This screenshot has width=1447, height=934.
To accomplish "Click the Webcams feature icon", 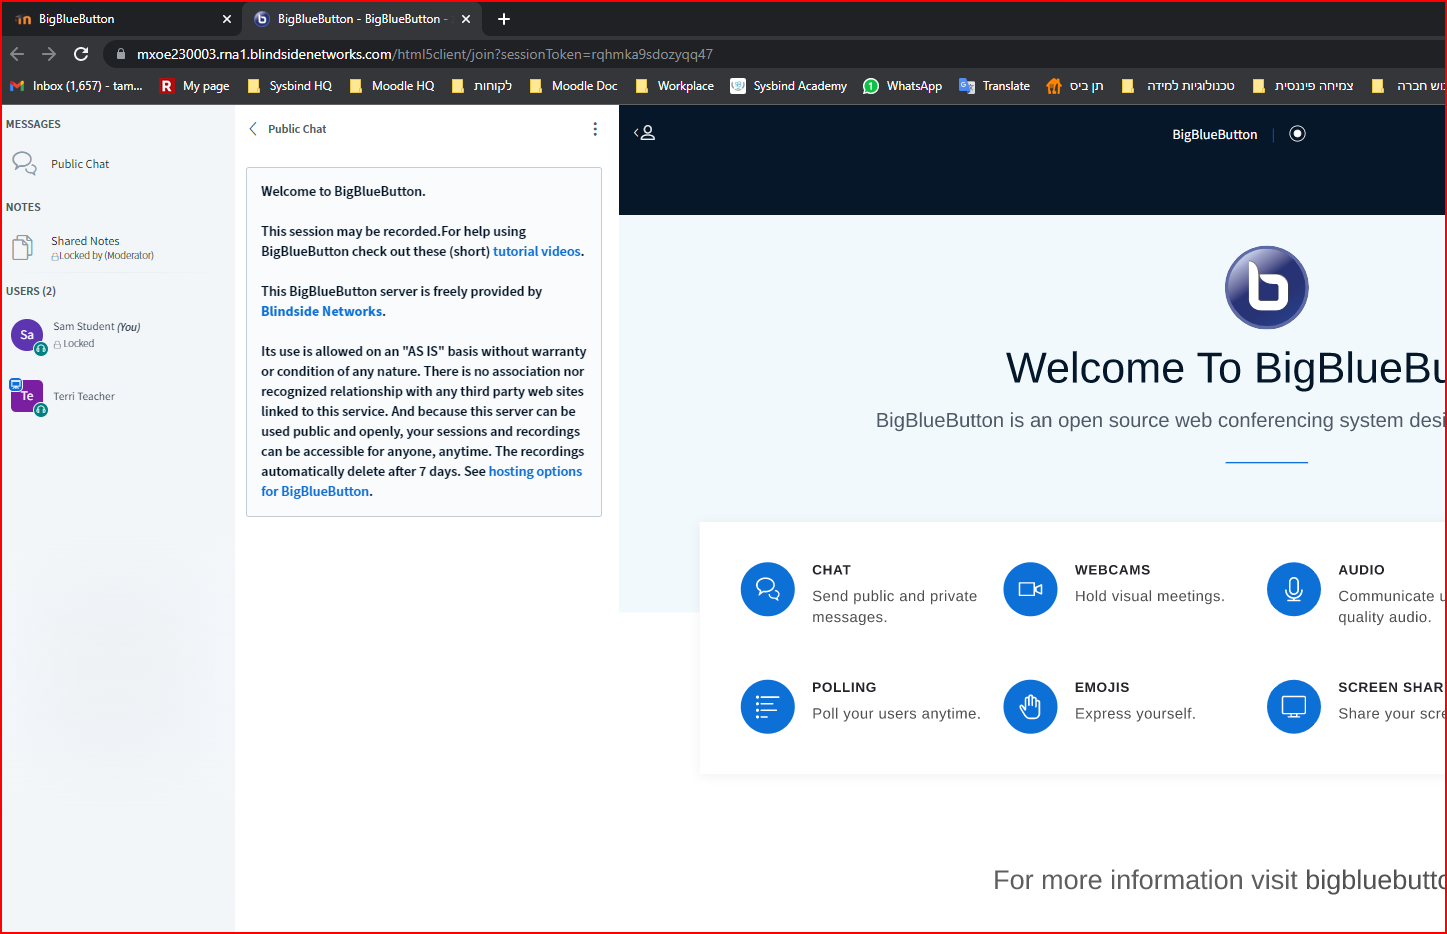I will [x=1030, y=589].
